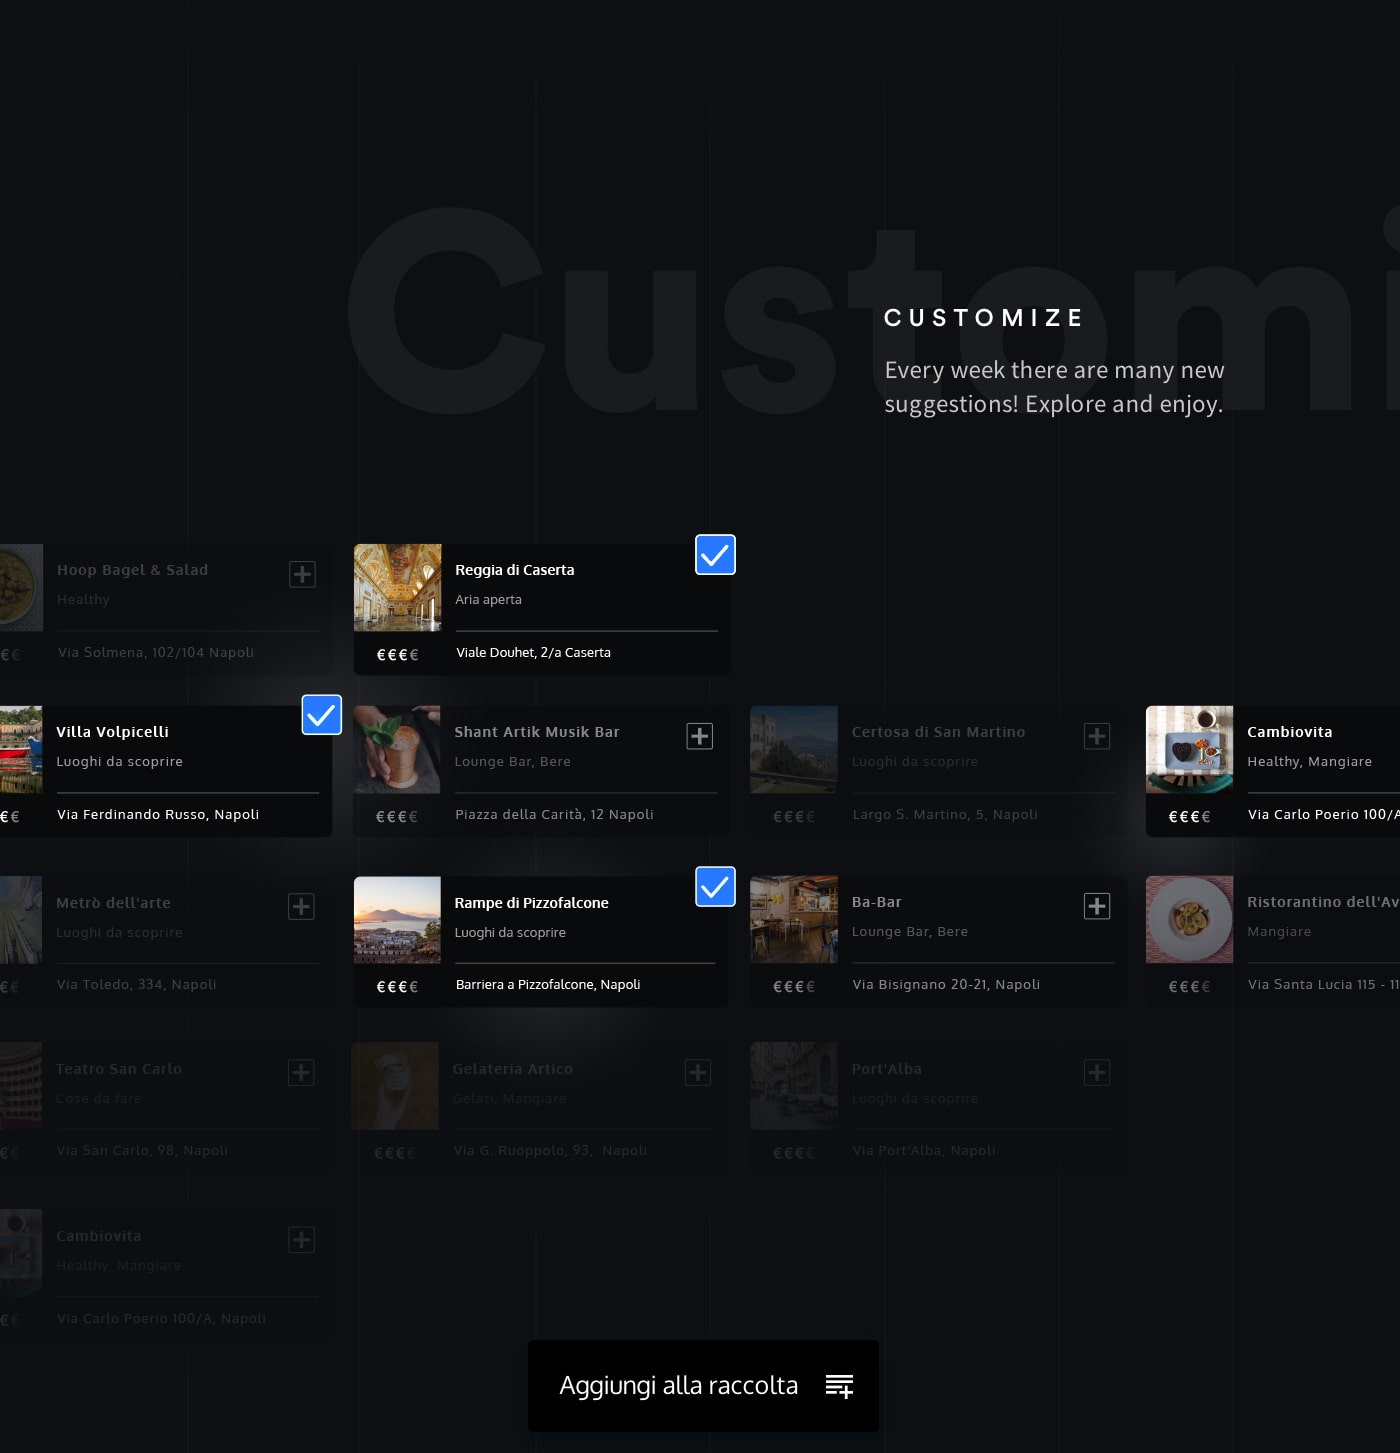Click the "Aria aperta" category label
The height and width of the screenshot is (1453, 1400).
pyautogui.click(x=489, y=600)
